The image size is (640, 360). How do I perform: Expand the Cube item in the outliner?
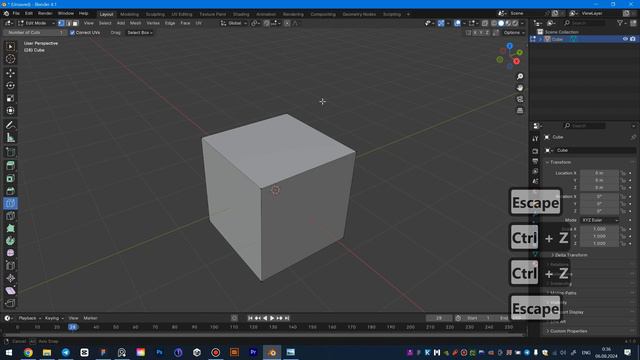(540, 39)
